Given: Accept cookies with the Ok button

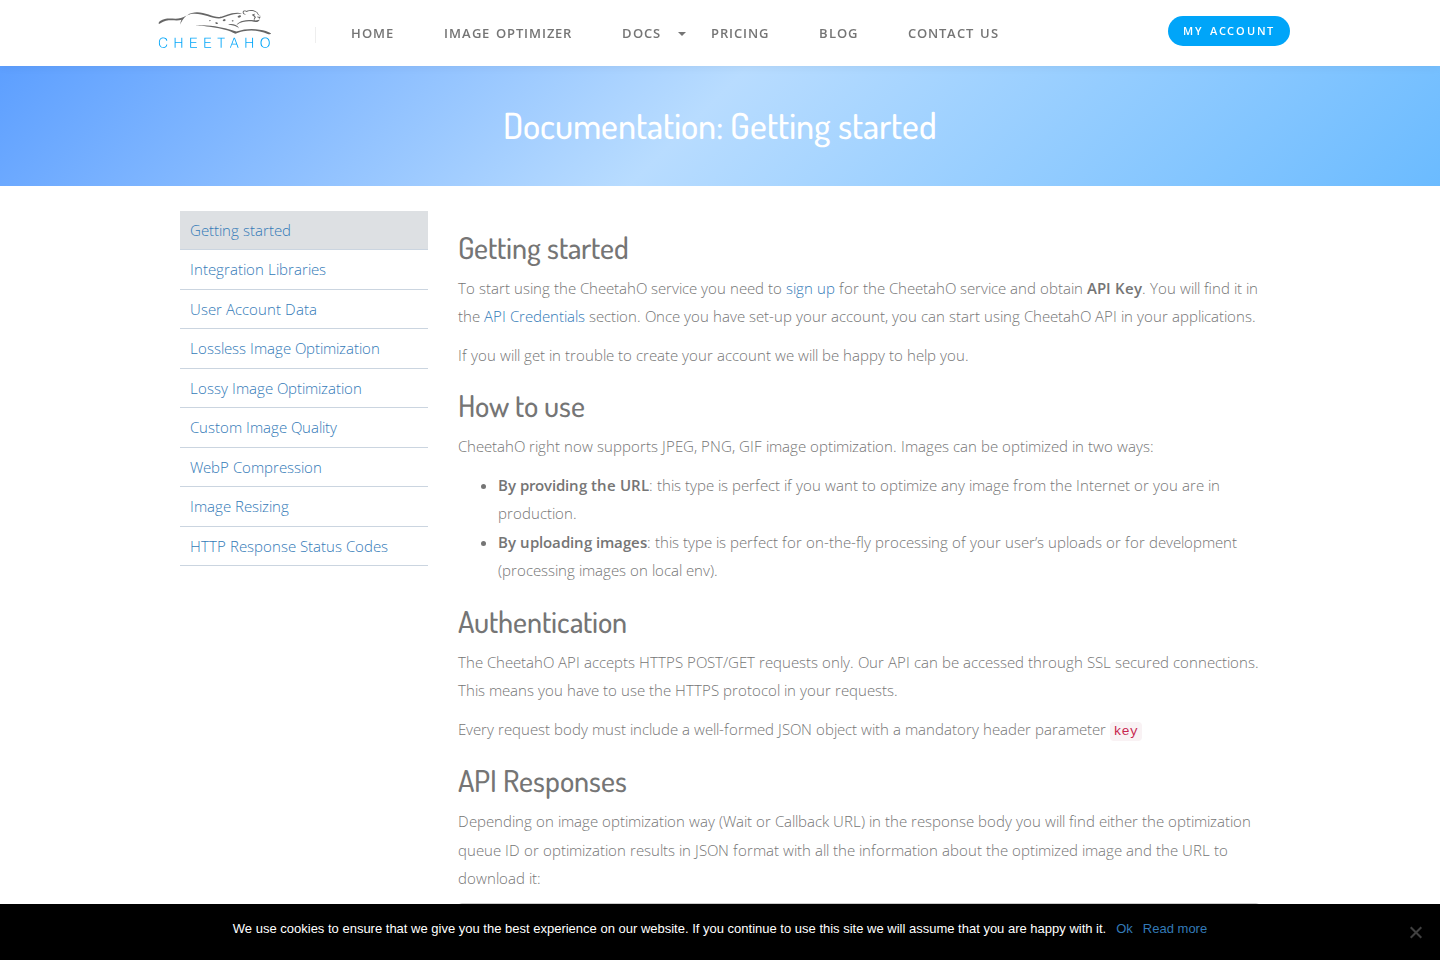Looking at the screenshot, I should click(x=1124, y=928).
